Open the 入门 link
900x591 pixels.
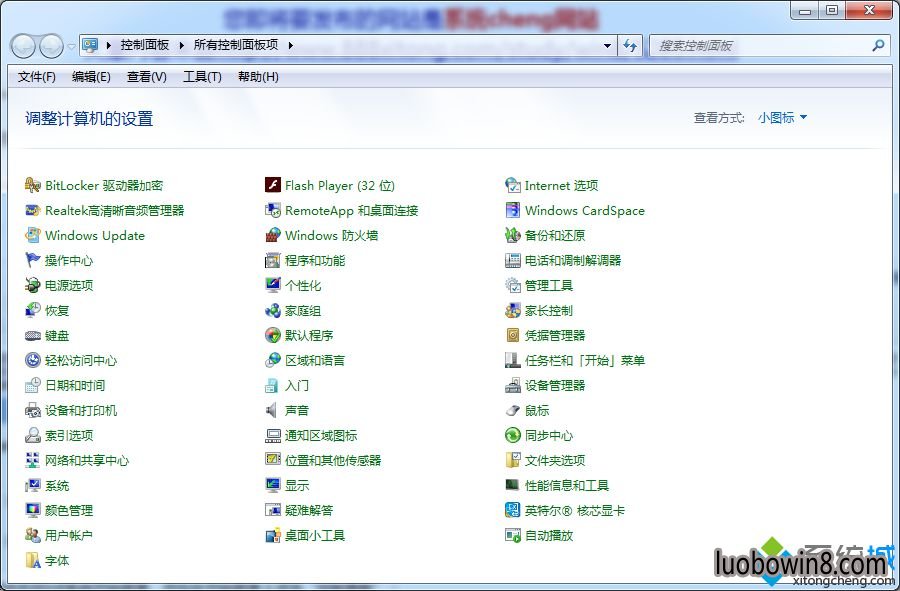297,386
